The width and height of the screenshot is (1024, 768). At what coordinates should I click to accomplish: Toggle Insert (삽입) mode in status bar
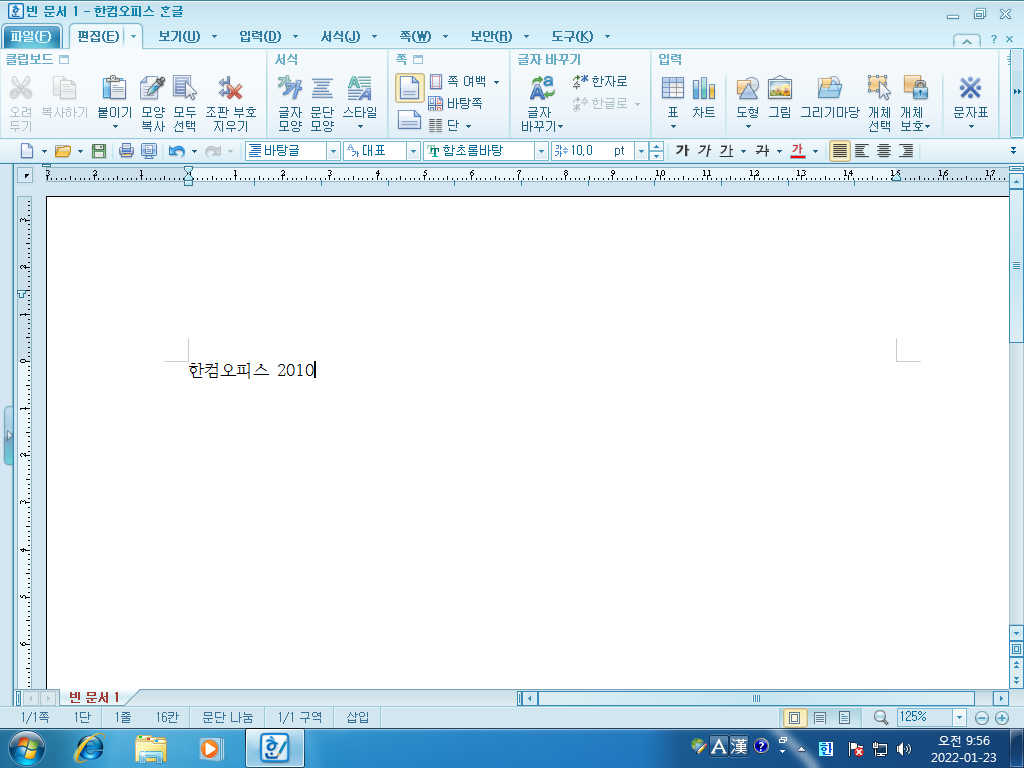click(x=357, y=717)
